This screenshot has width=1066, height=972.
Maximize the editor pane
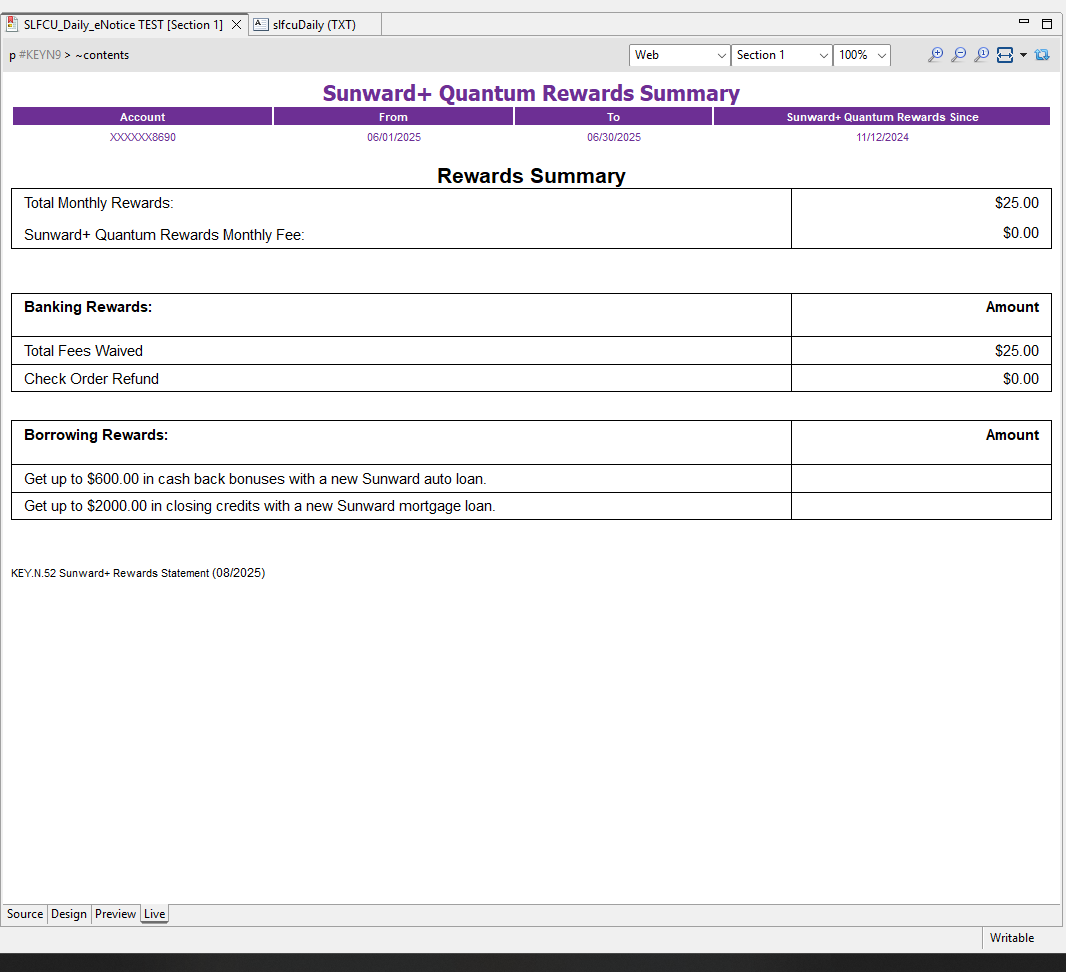coord(1047,23)
